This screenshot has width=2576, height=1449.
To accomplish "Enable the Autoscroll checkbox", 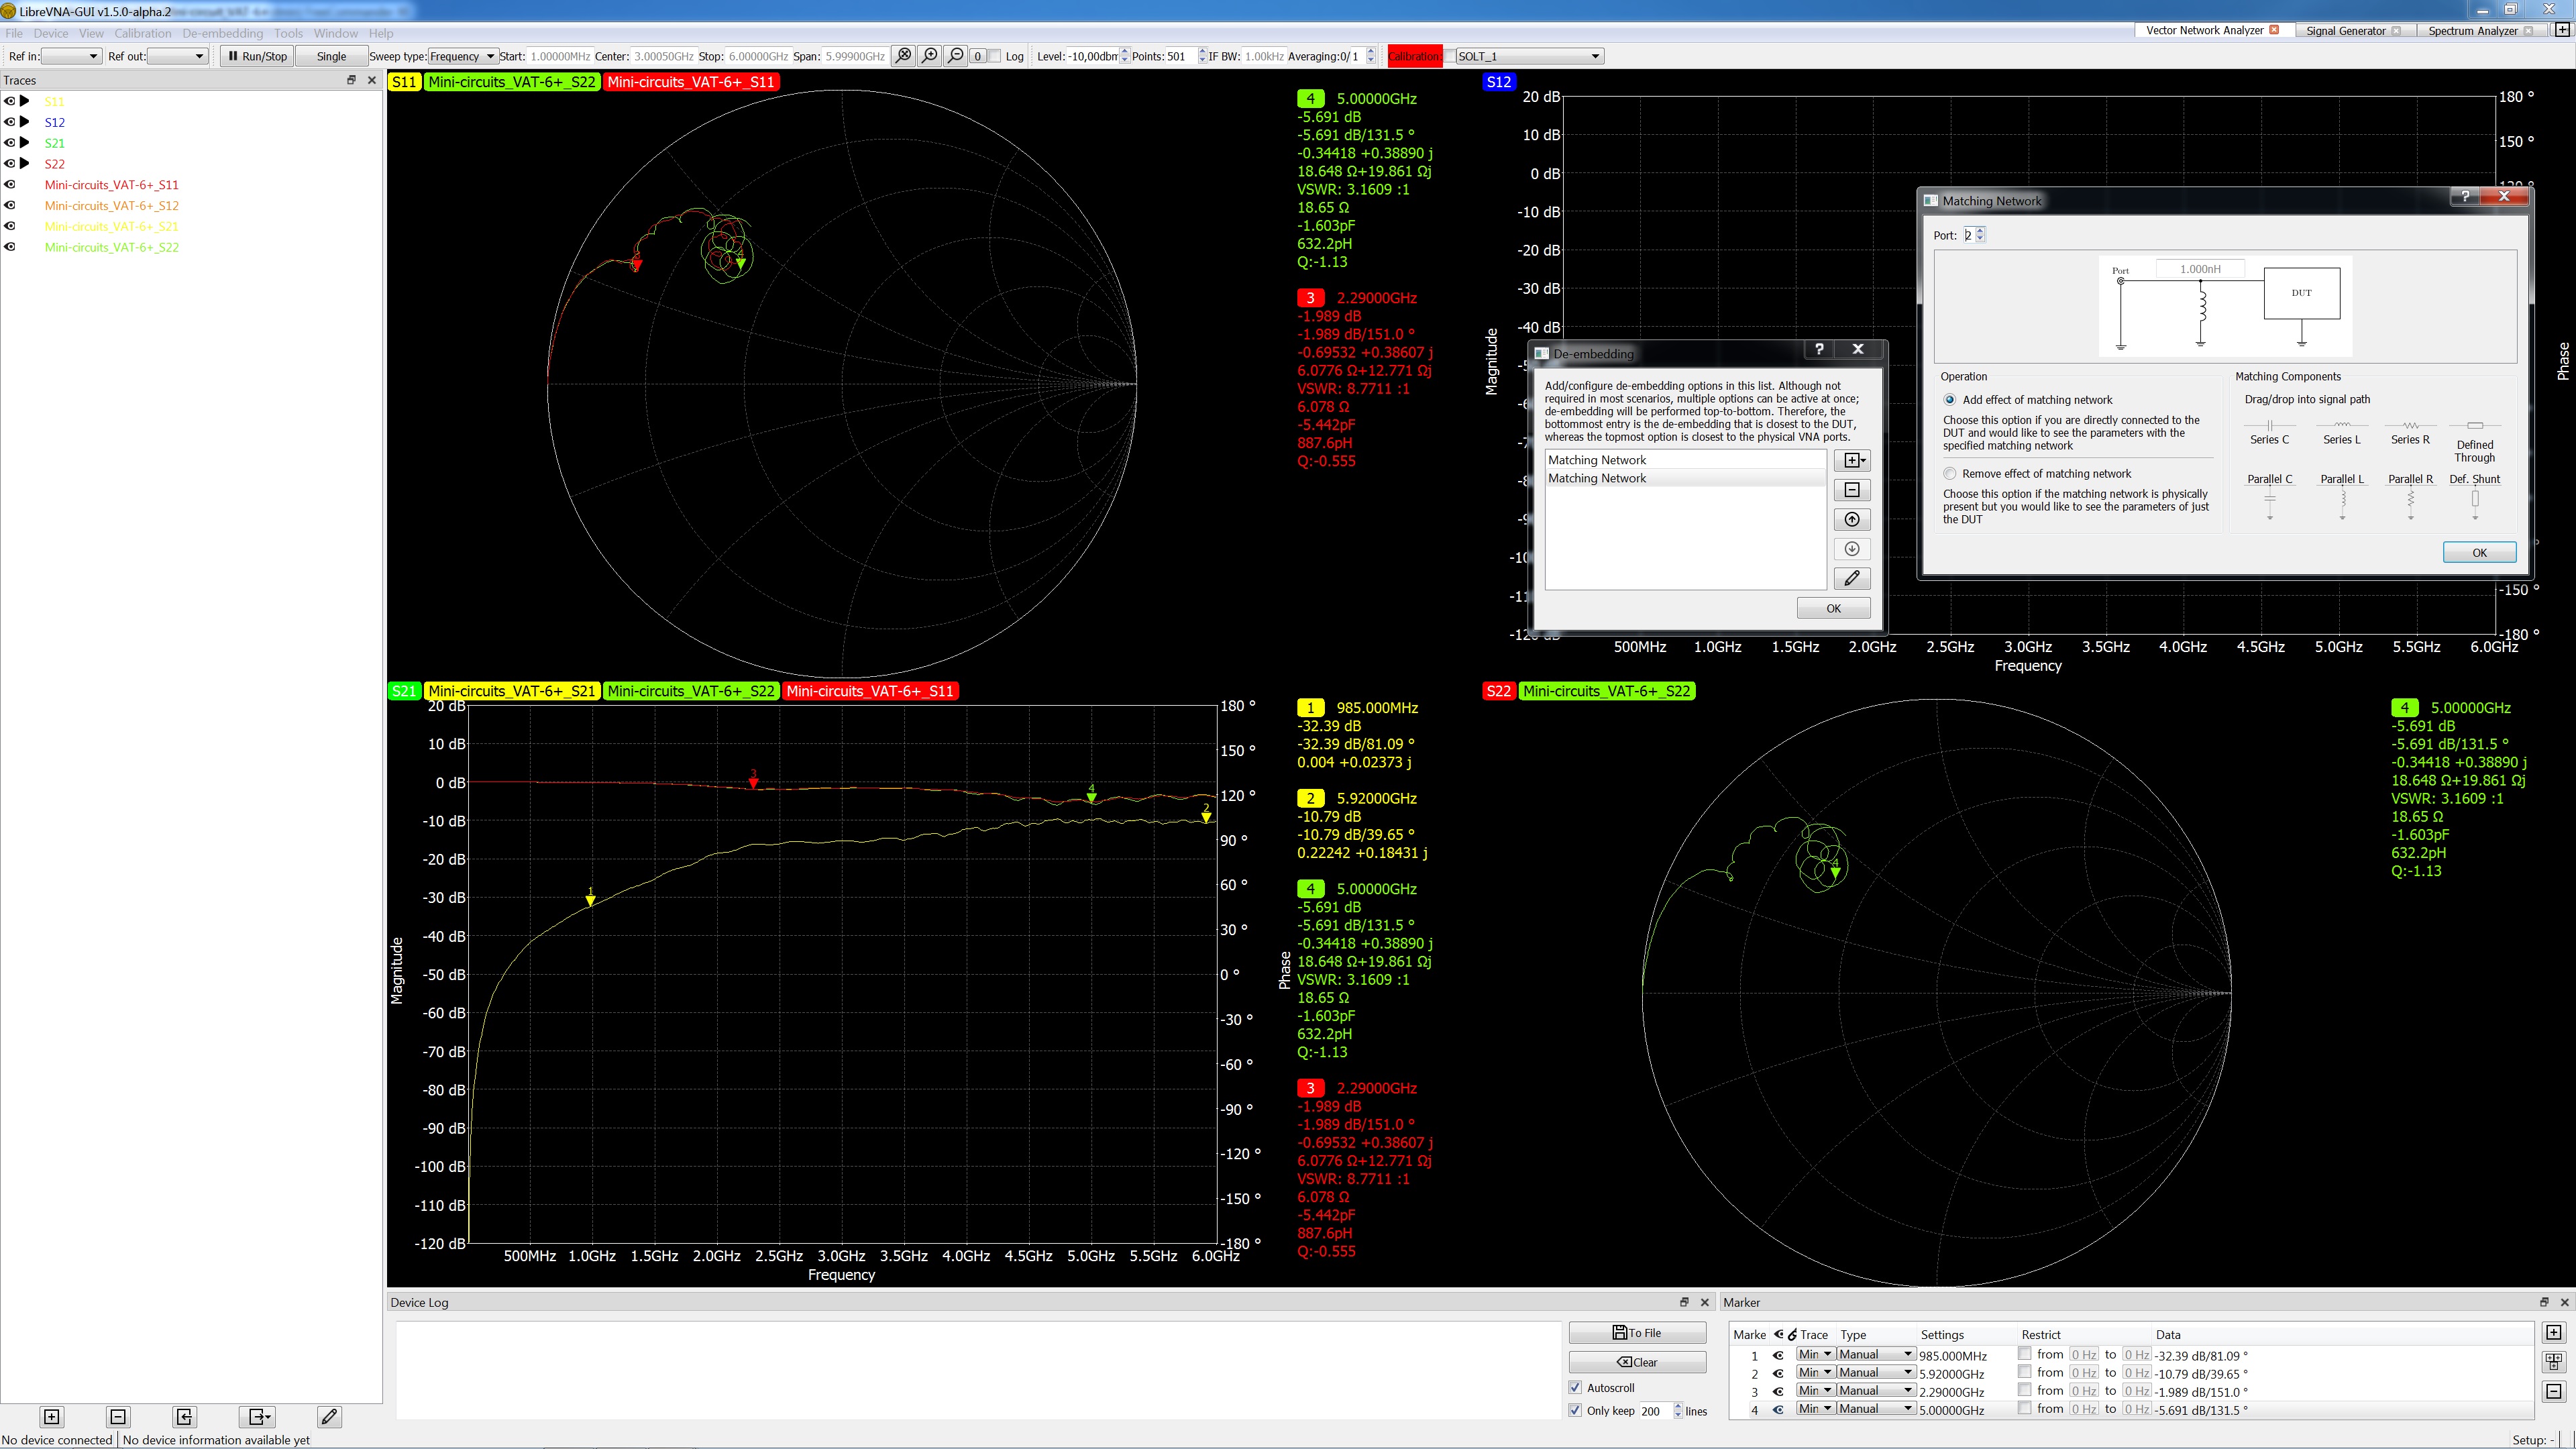I will click(1576, 1387).
